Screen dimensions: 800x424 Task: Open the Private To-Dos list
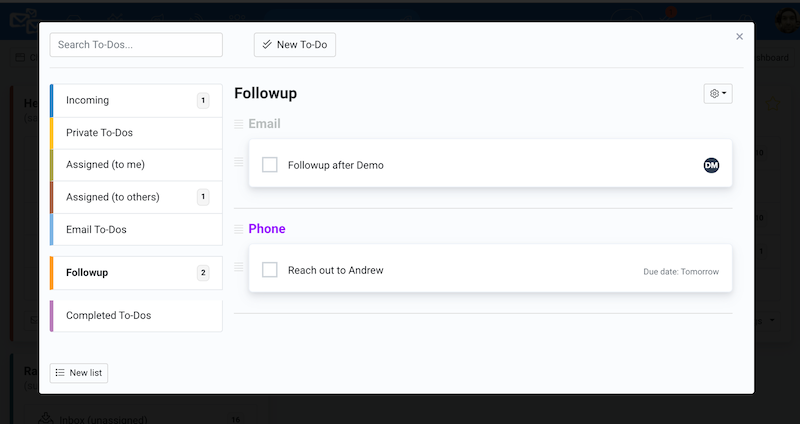click(136, 133)
